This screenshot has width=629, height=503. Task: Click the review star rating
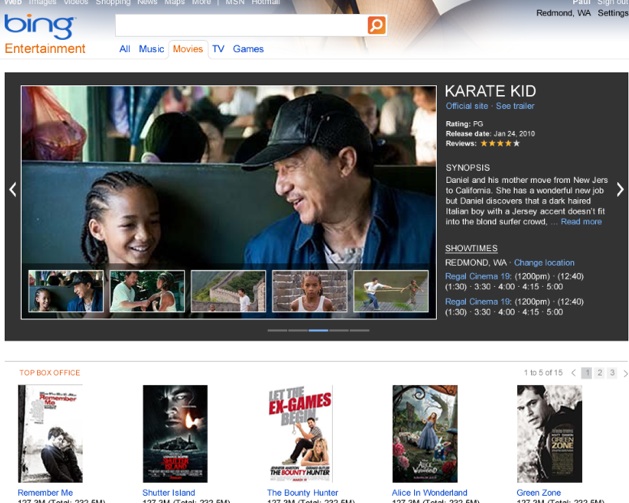(x=500, y=143)
